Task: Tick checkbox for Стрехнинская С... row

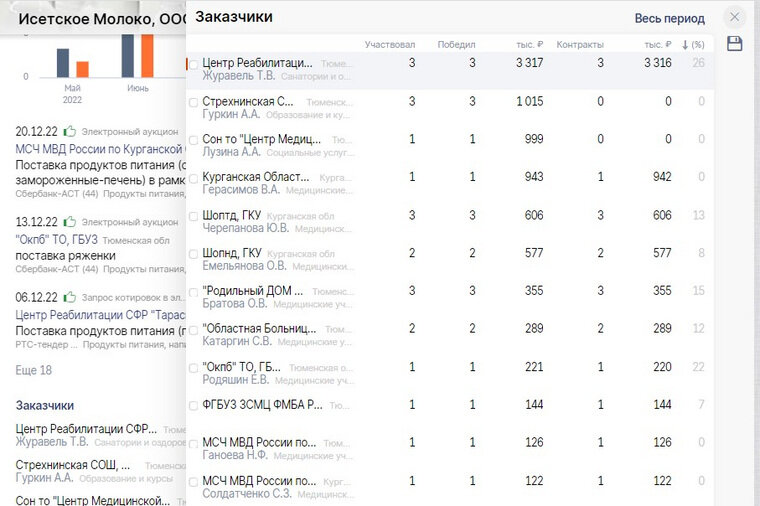Action: tap(193, 102)
